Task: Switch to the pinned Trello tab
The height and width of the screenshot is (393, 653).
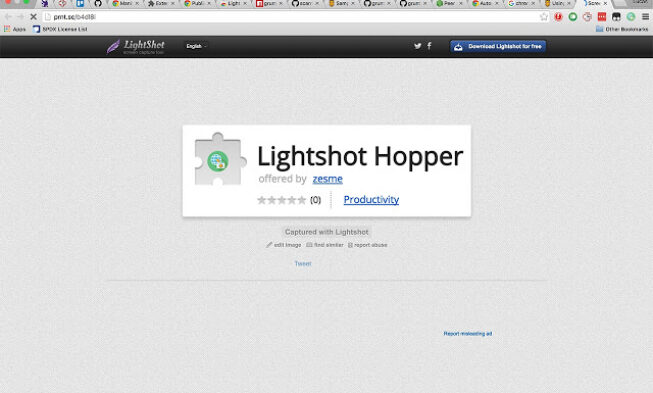Action: pos(80,3)
